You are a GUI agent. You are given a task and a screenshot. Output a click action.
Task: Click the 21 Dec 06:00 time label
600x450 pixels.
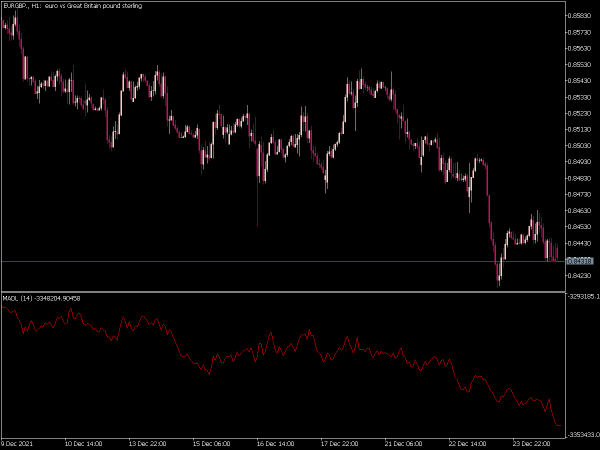click(403, 444)
